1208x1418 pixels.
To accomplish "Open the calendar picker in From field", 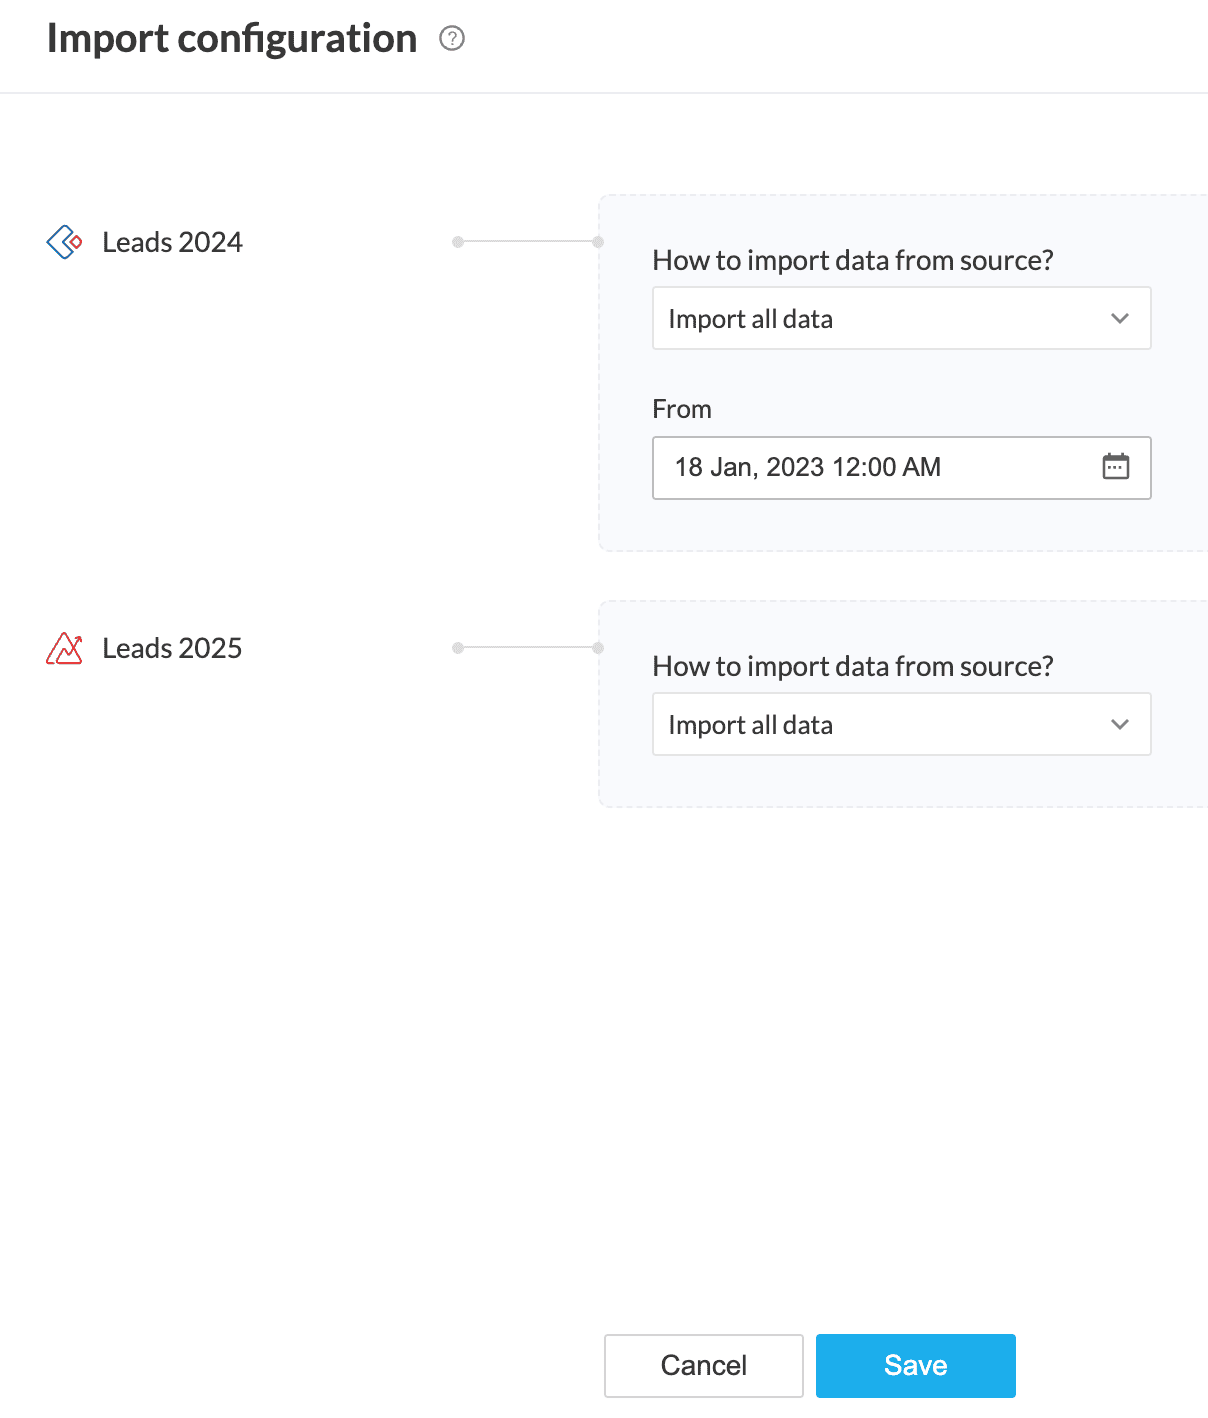I will (1115, 467).
